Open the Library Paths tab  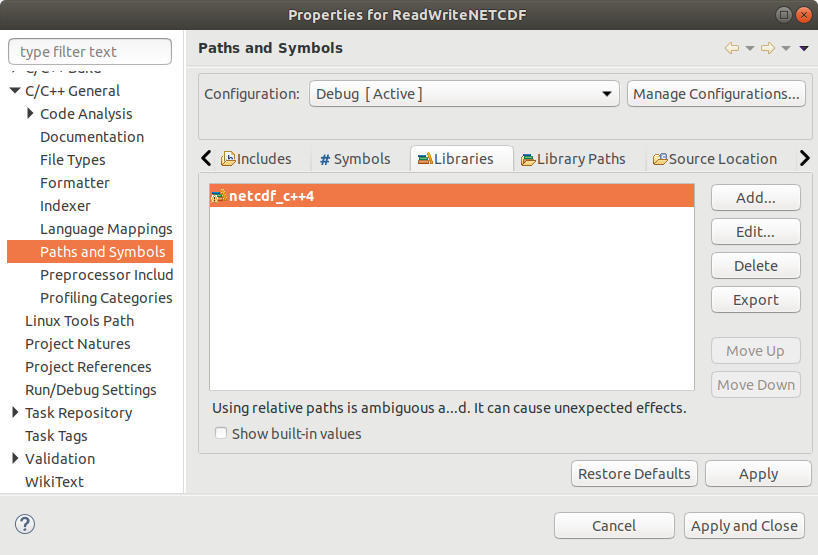click(x=573, y=159)
